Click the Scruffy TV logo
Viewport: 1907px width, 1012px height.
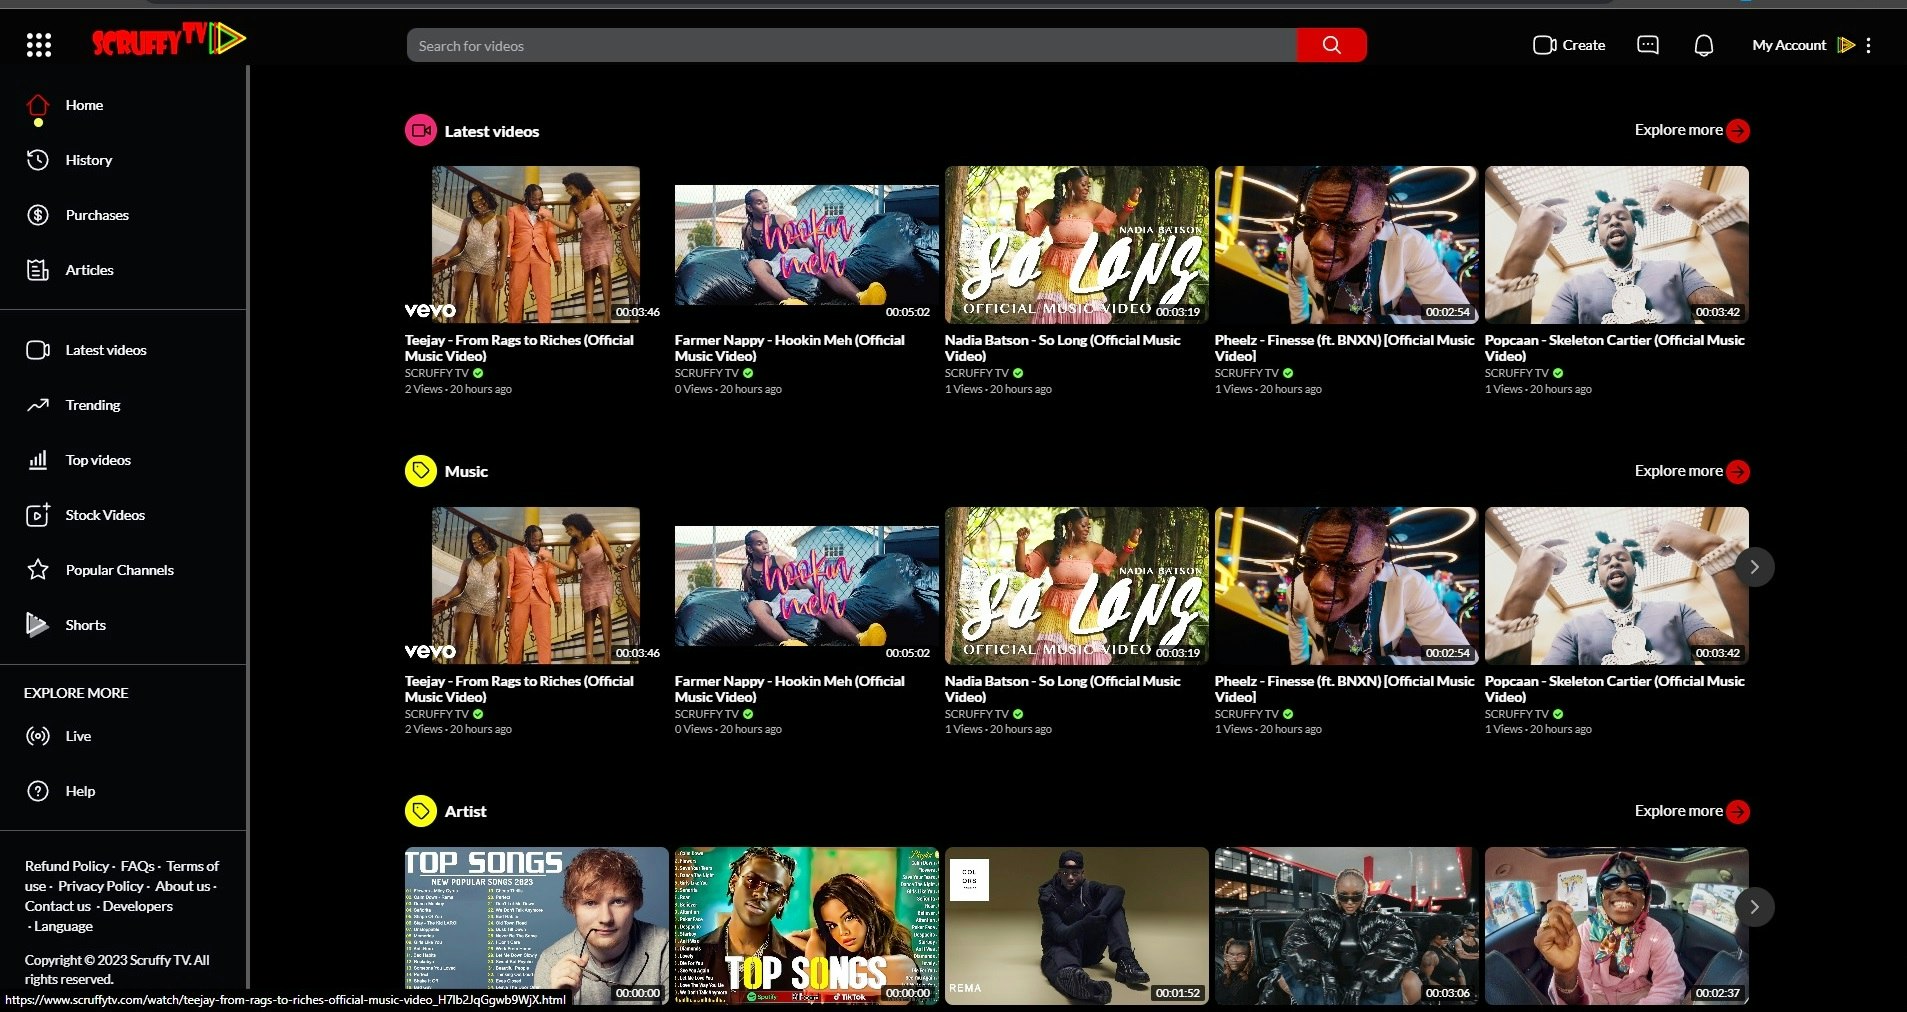point(169,40)
